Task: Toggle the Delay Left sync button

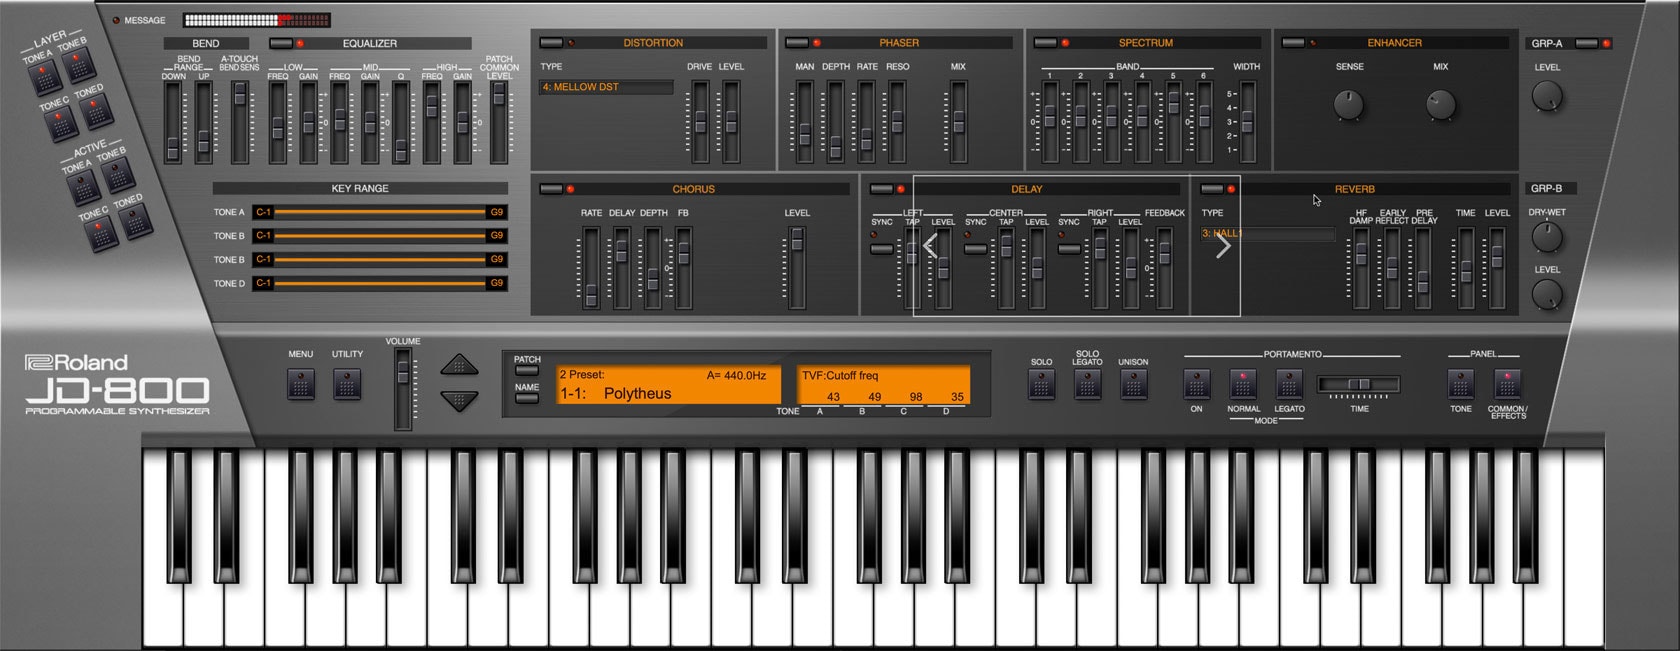Action: tap(882, 248)
